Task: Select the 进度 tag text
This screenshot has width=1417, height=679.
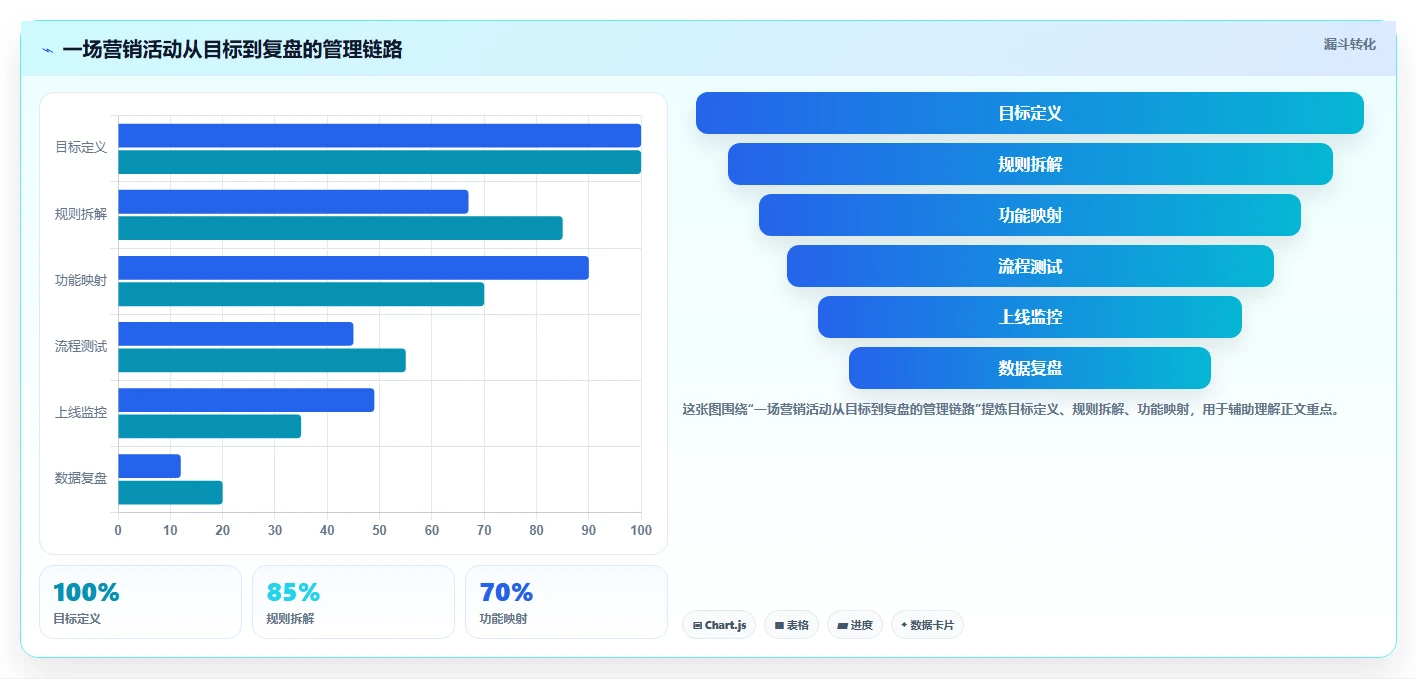Action: click(x=862, y=625)
